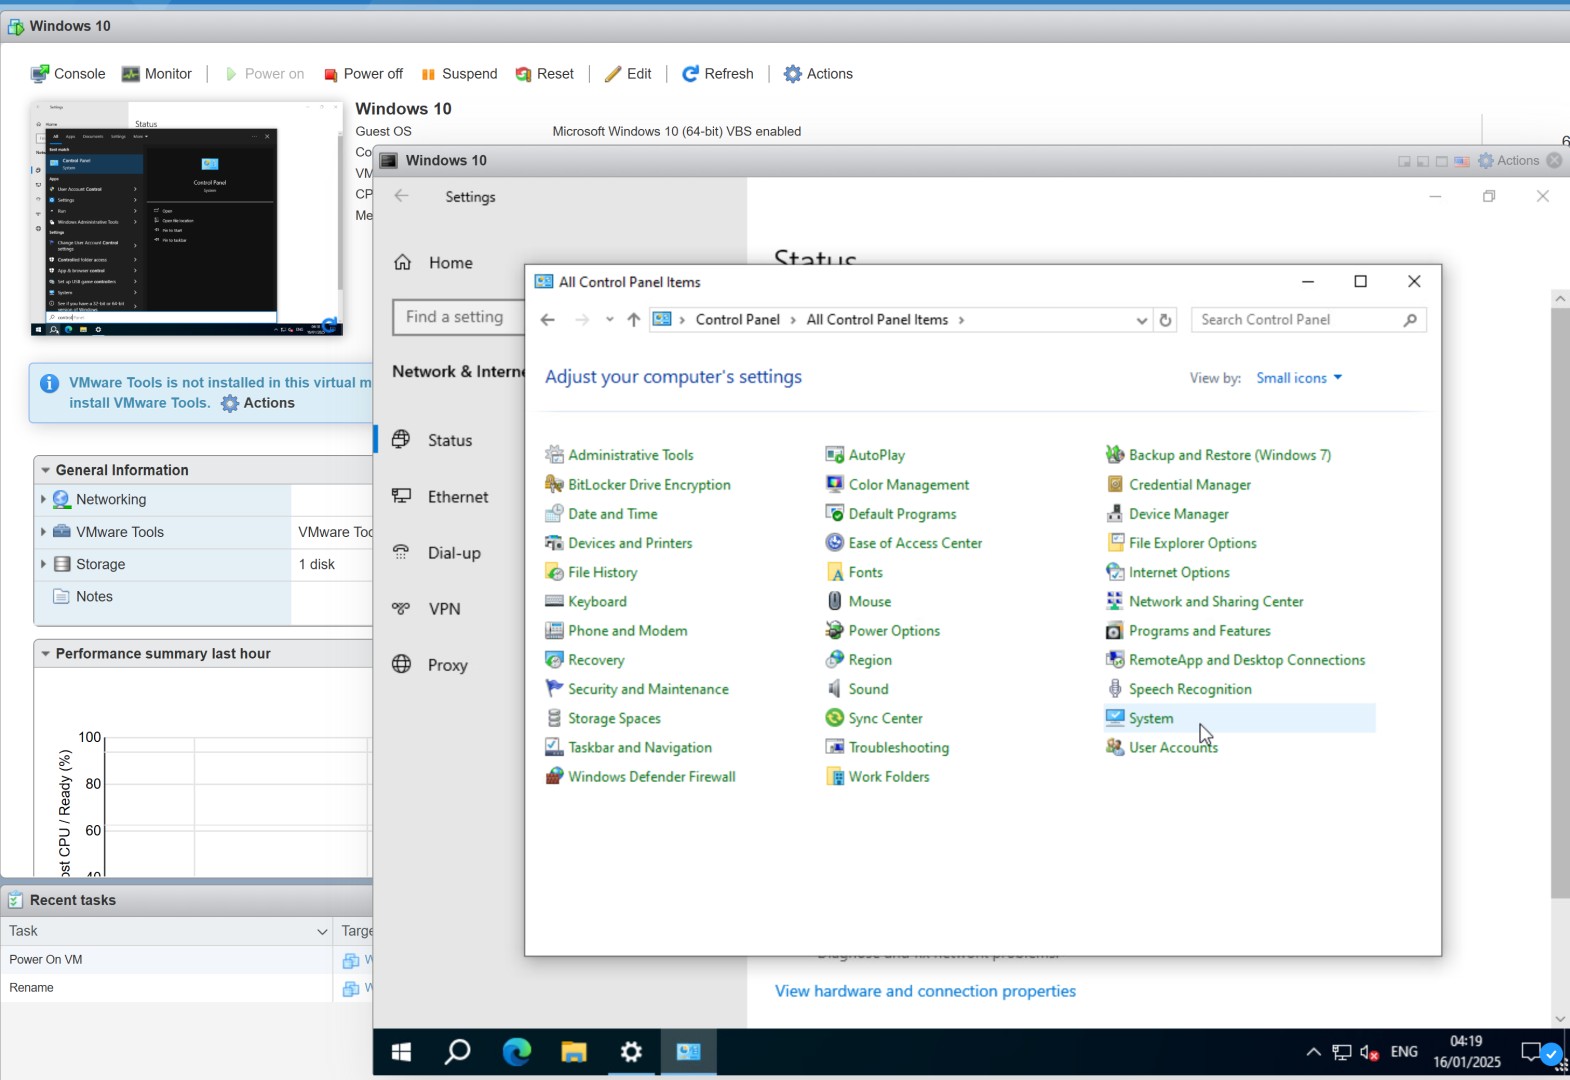The width and height of the screenshot is (1570, 1080).
Task: Click the taskbar search icon
Action: coord(458,1052)
